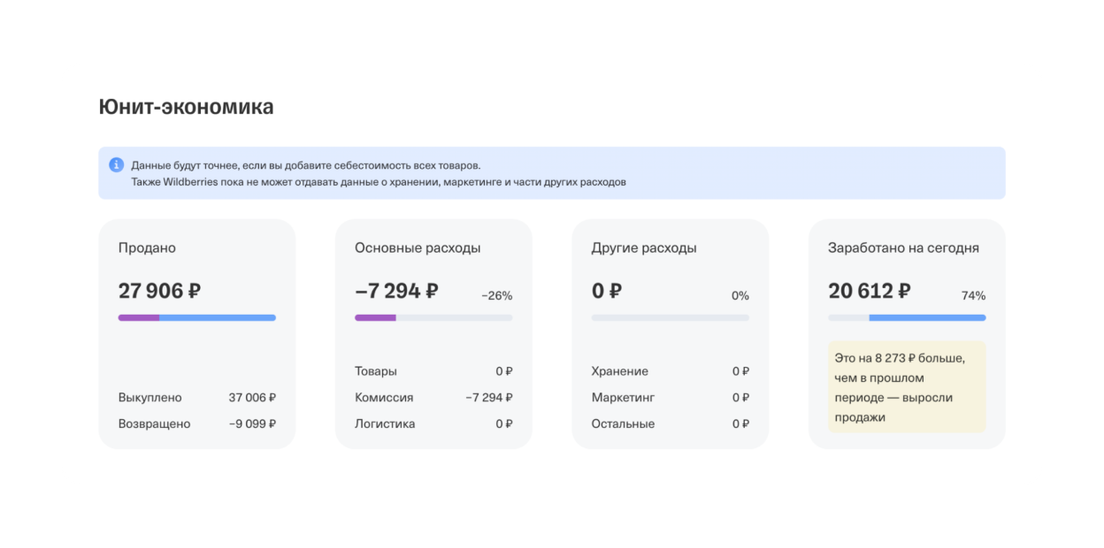
Task: Open the Товары expense row
Action: coord(376,371)
